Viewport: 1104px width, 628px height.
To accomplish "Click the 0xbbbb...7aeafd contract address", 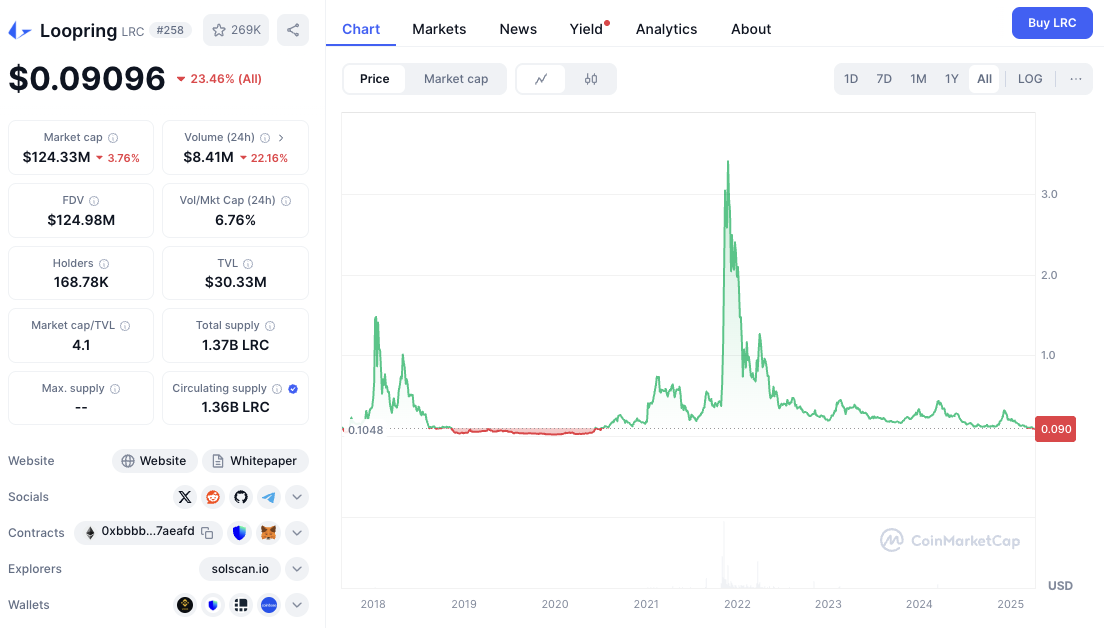I will tap(148, 532).
